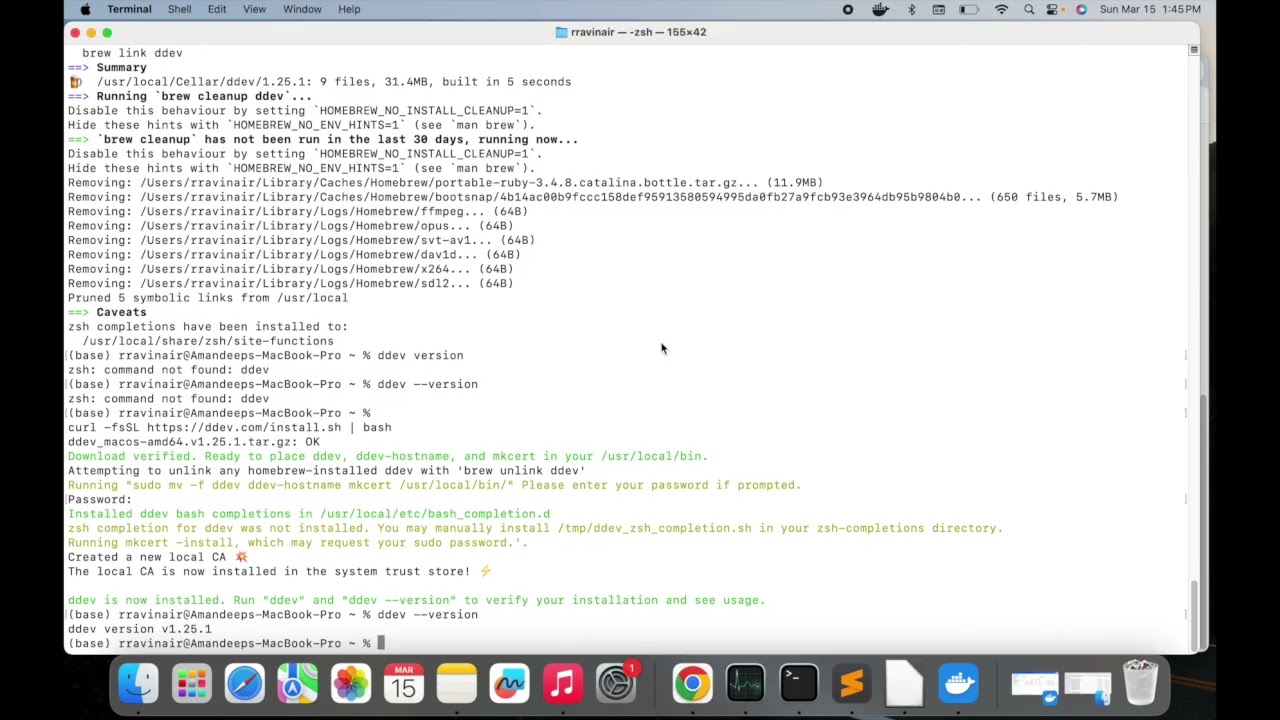The width and height of the screenshot is (1280, 720).
Task: Launch Google Chrome from the Dock
Action: click(x=692, y=684)
